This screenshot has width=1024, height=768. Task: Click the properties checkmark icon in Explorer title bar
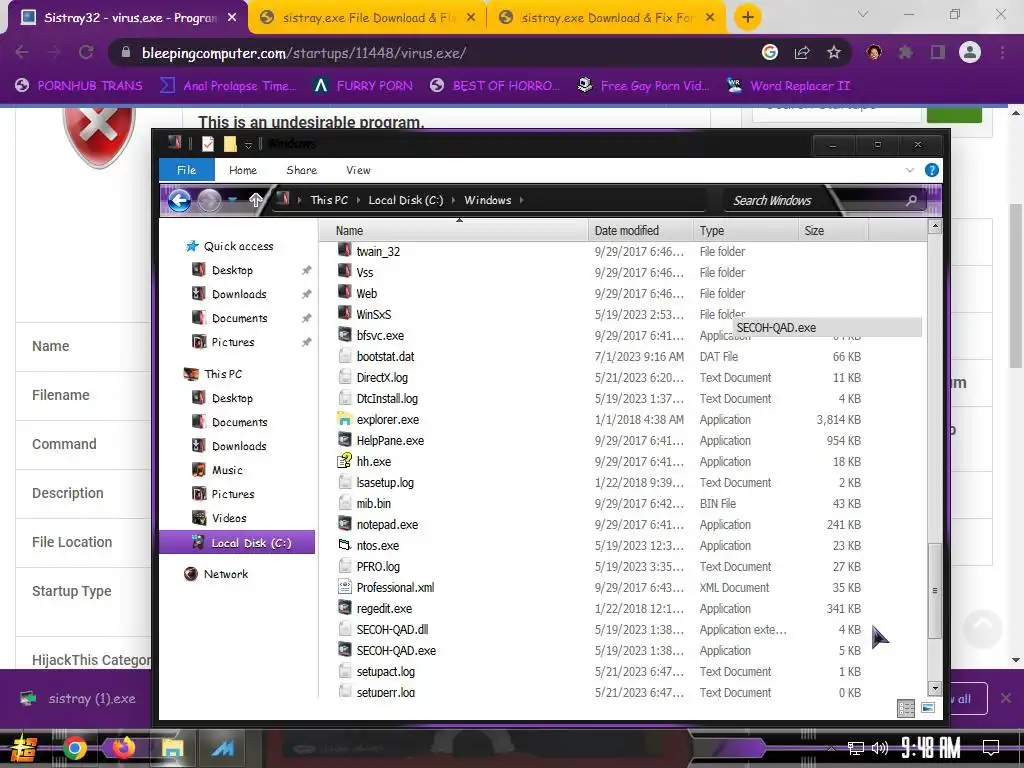coord(208,144)
